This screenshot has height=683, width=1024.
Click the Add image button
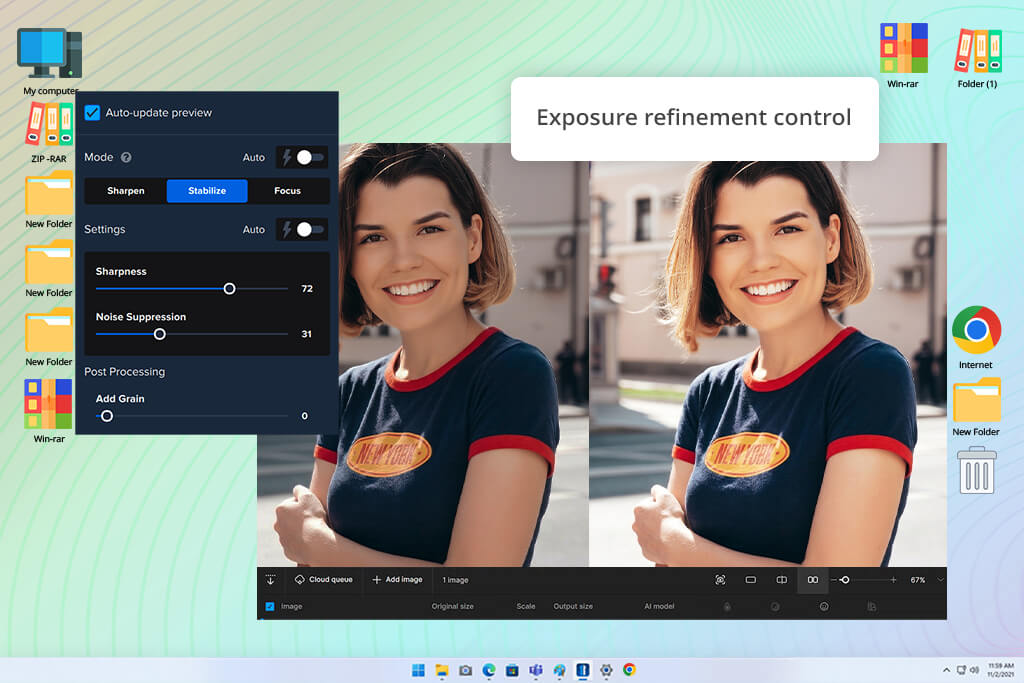point(397,580)
